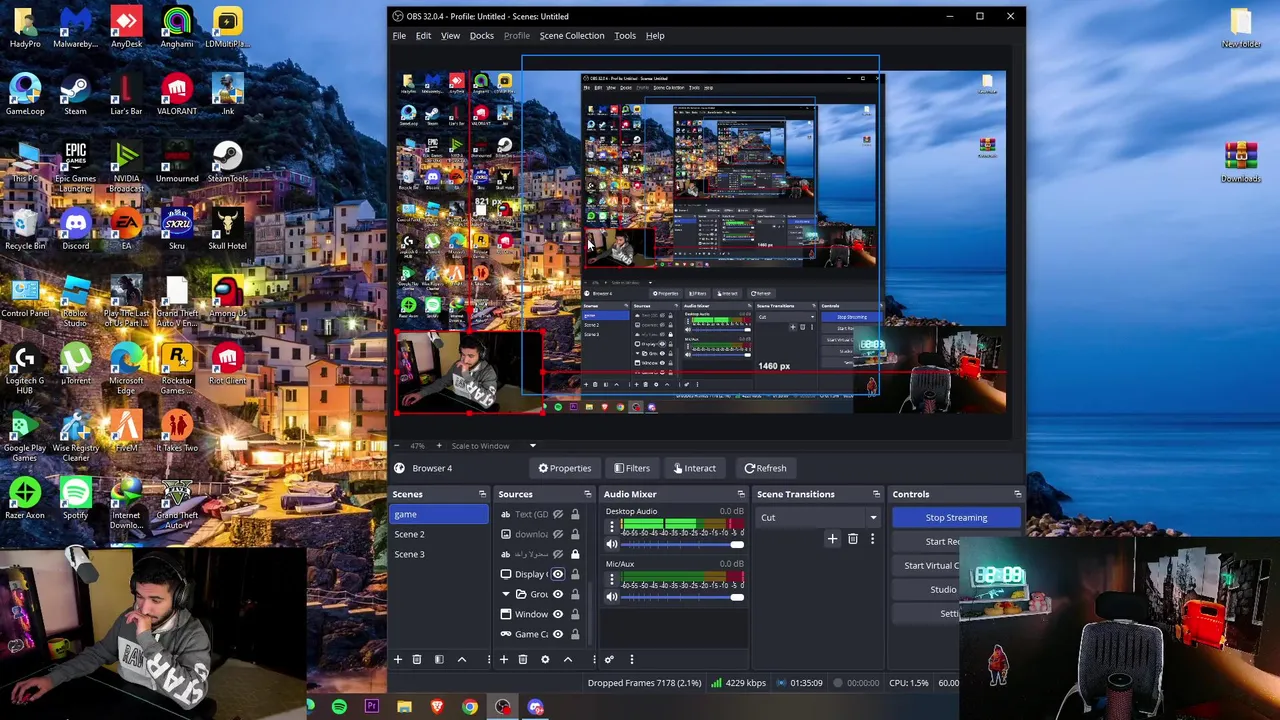
Task: Hide the Game Capture source
Action: tap(558, 634)
